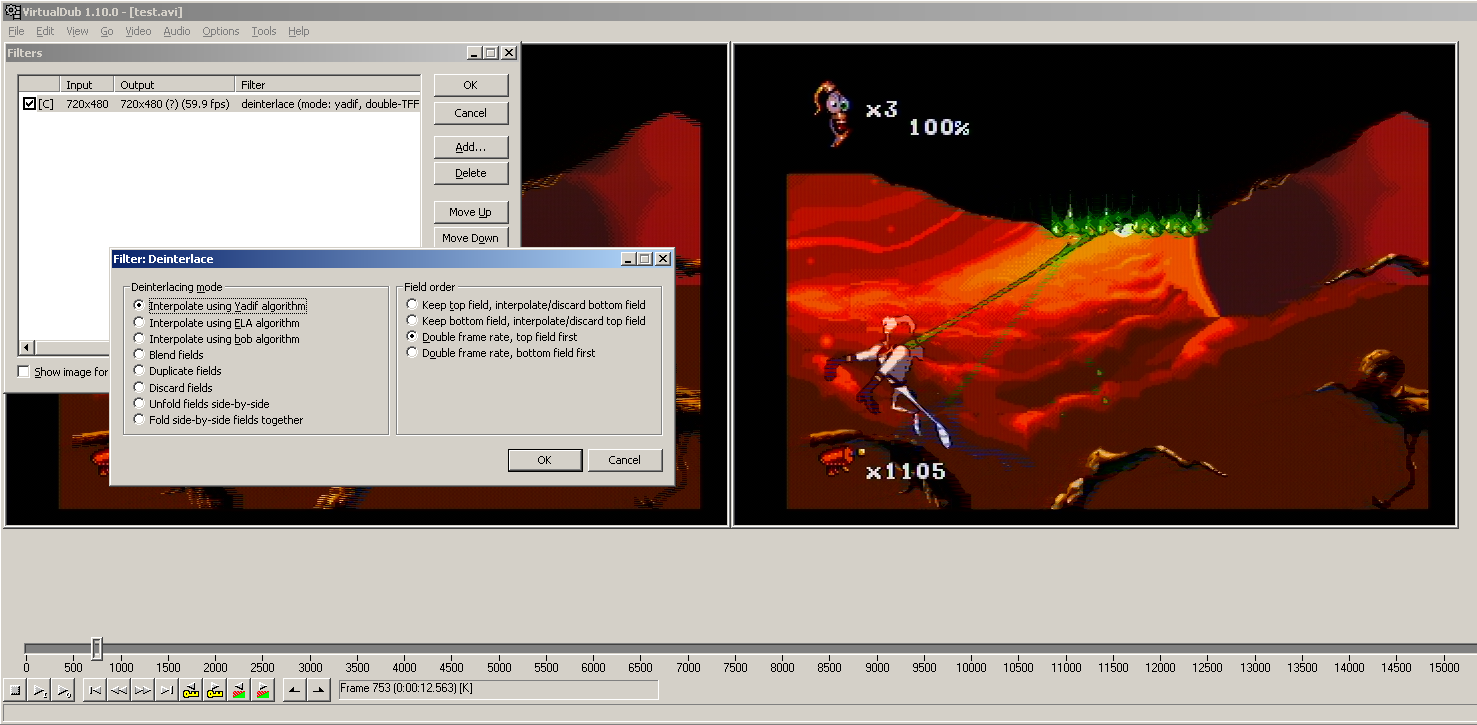Cancel the Deinterlace filter dialog

[x=625, y=460]
